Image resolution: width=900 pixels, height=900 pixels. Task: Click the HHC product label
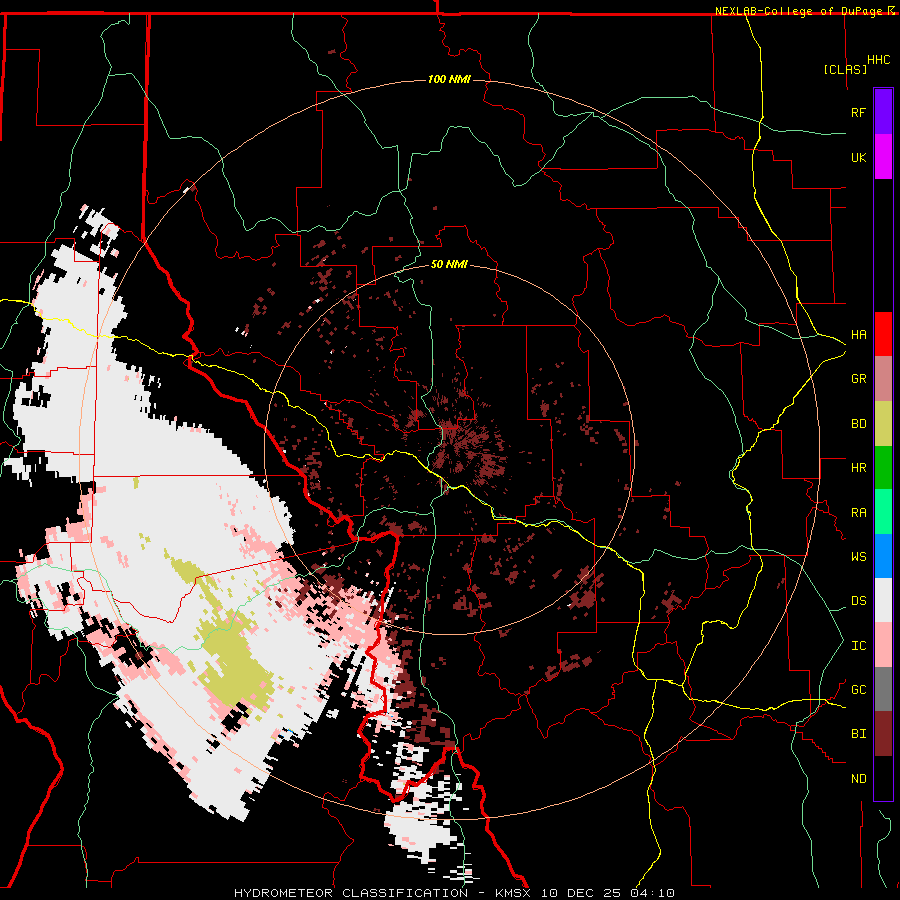coord(879,60)
